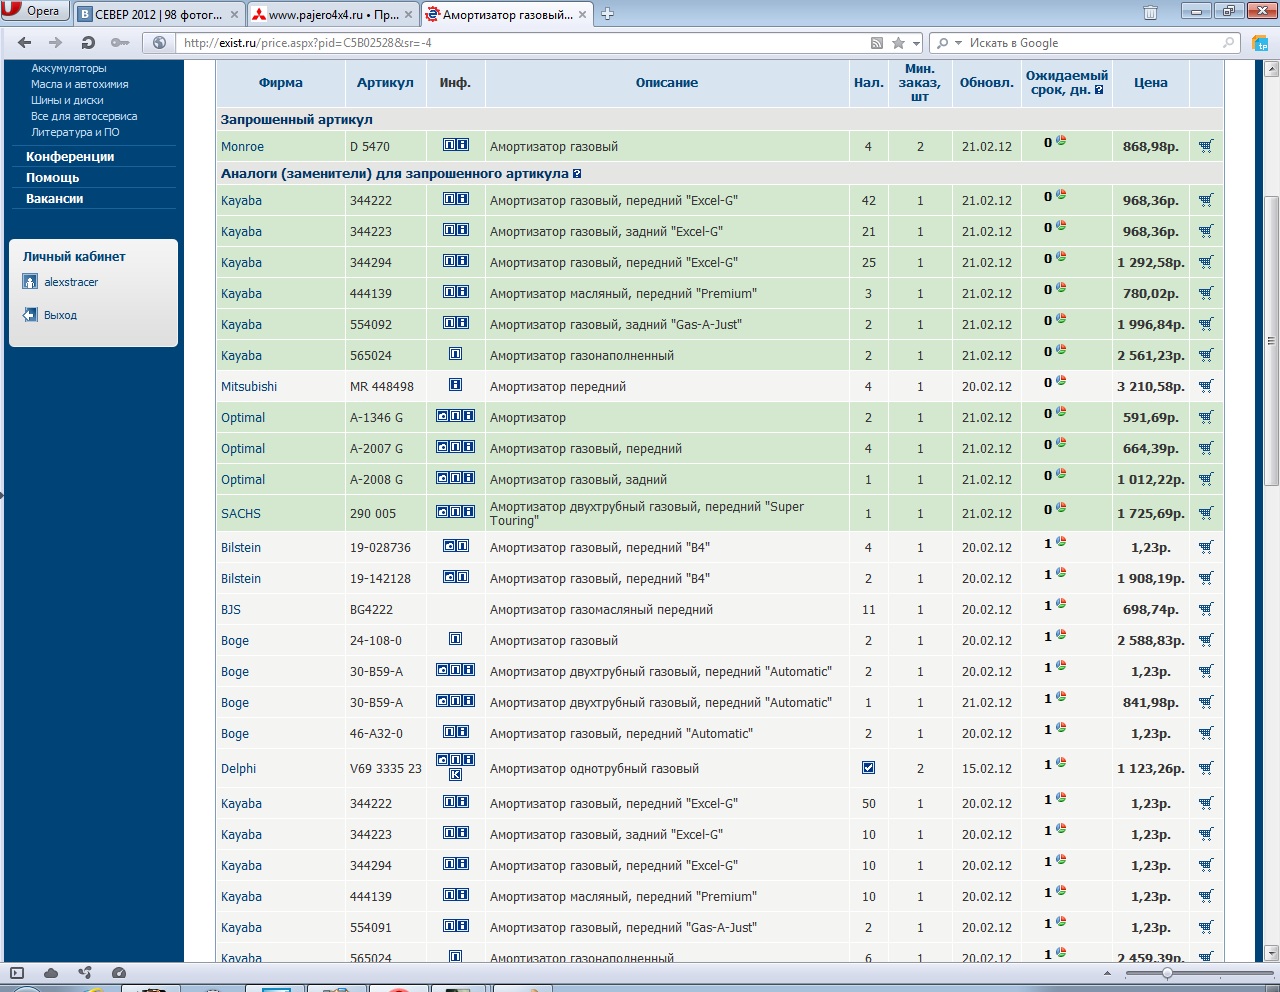Screen dimensions: 1280x992
Task: Open address bar history dropdown arrow
Action: pos(916,43)
